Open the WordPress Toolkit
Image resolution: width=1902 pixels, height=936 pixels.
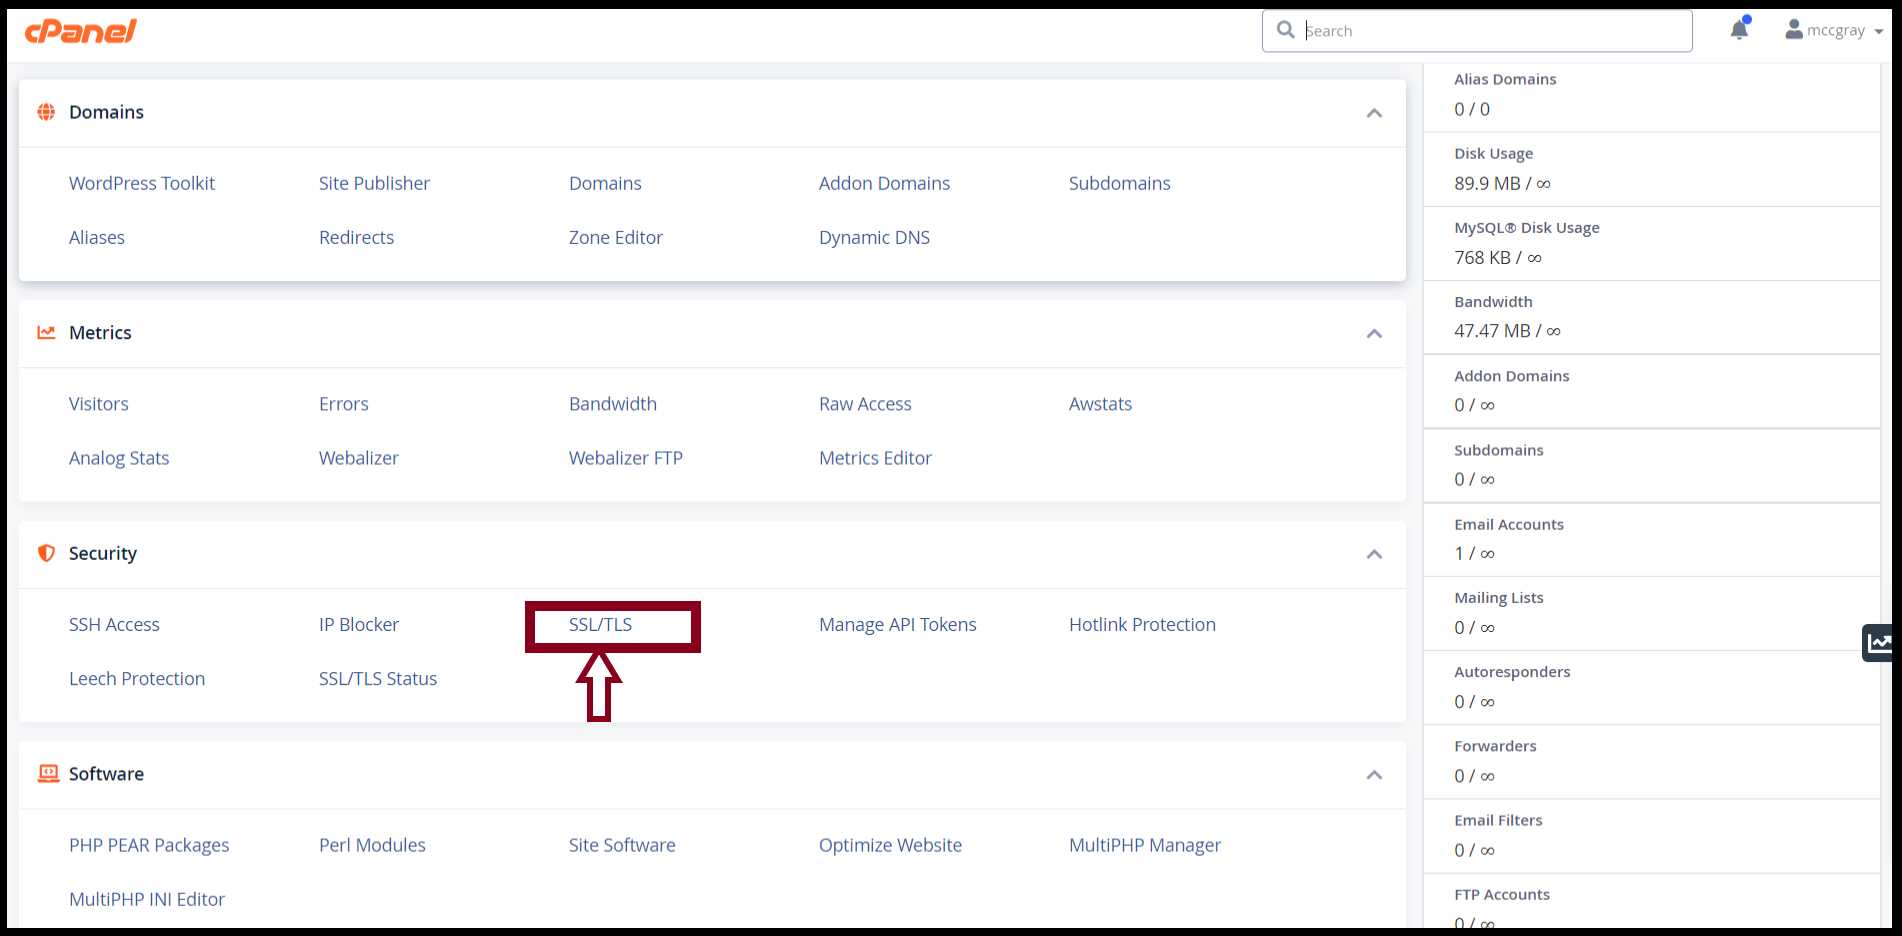[x=142, y=183]
